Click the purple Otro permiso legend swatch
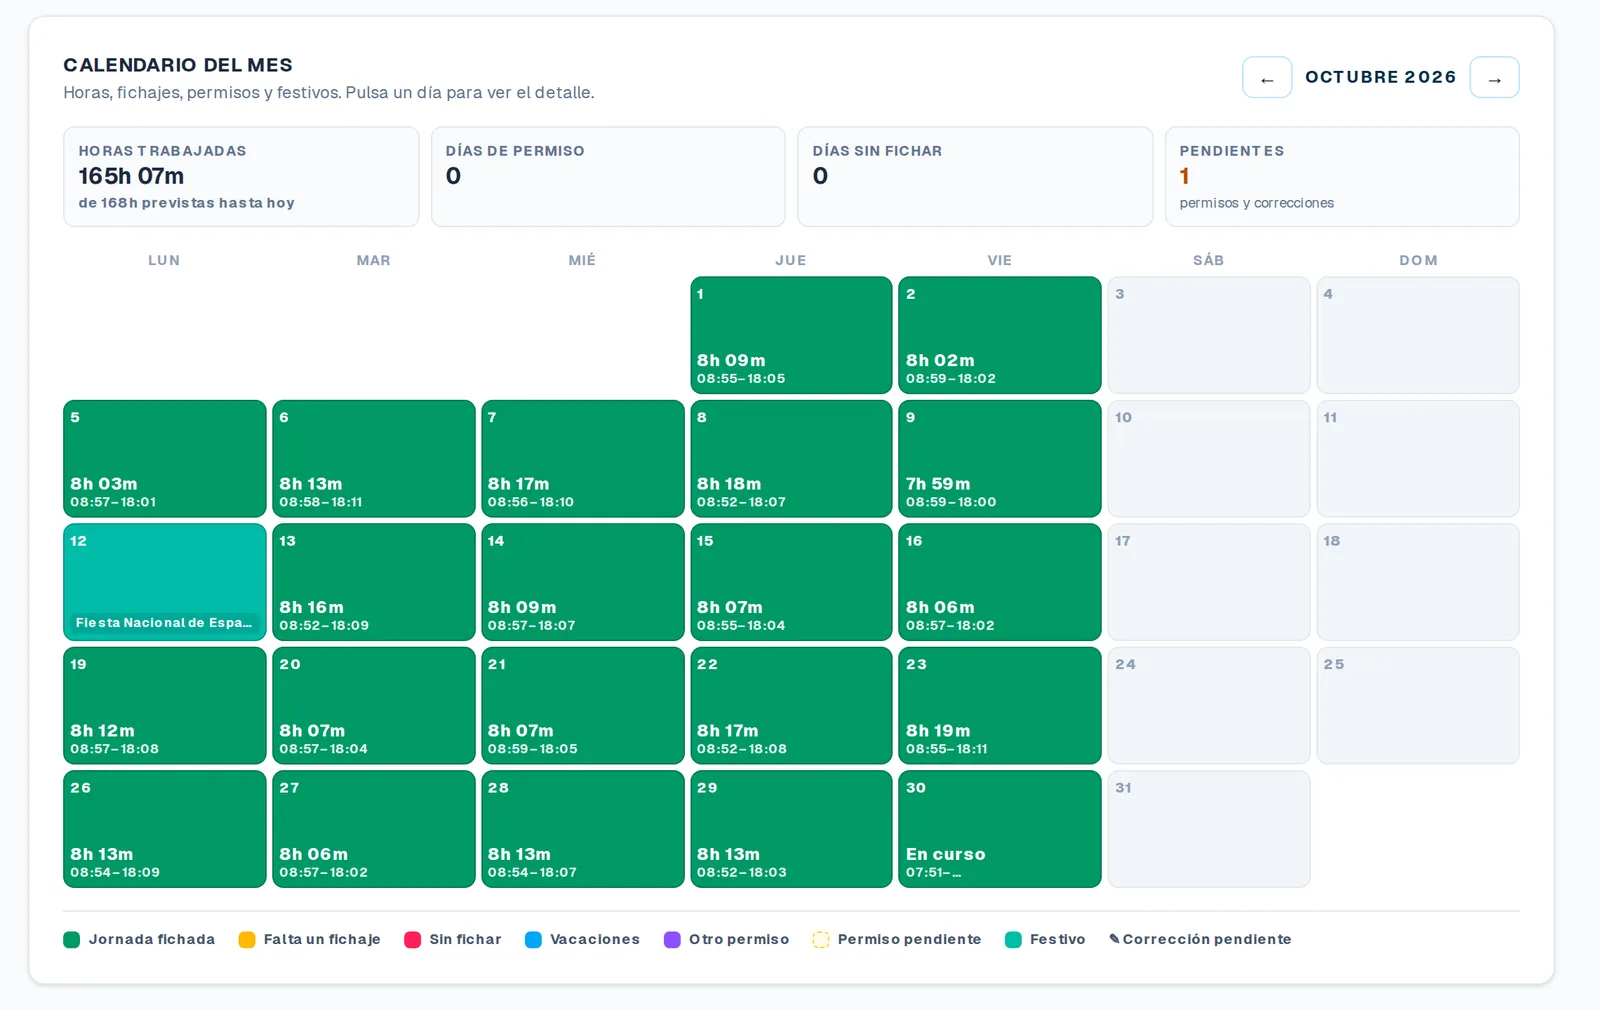This screenshot has height=1010, width=1600. 672,940
